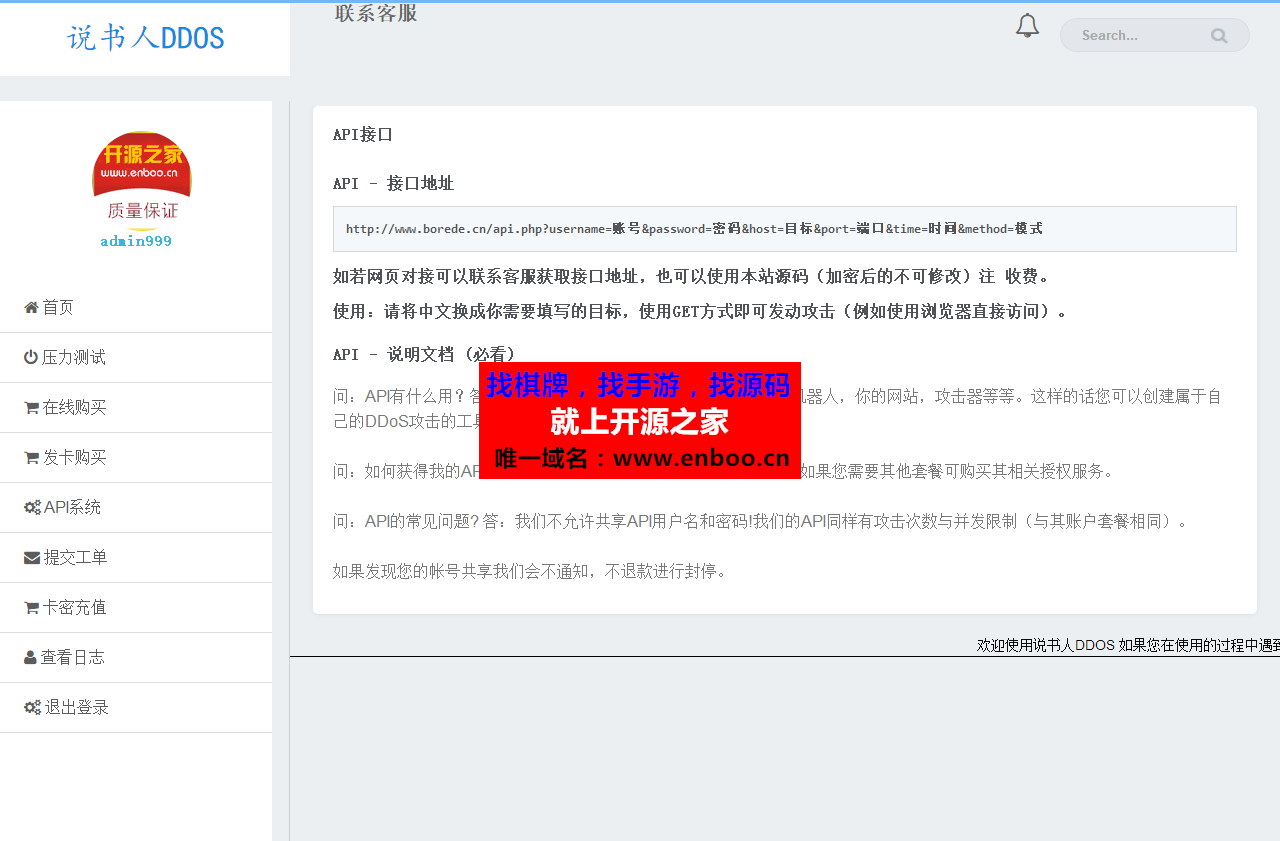Click the power icon beside 压力测试

[31, 357]
